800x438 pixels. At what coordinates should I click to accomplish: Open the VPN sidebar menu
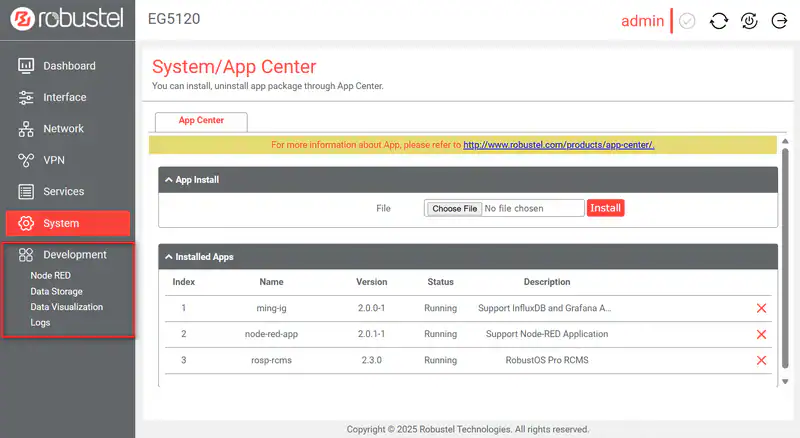(55, 160)
